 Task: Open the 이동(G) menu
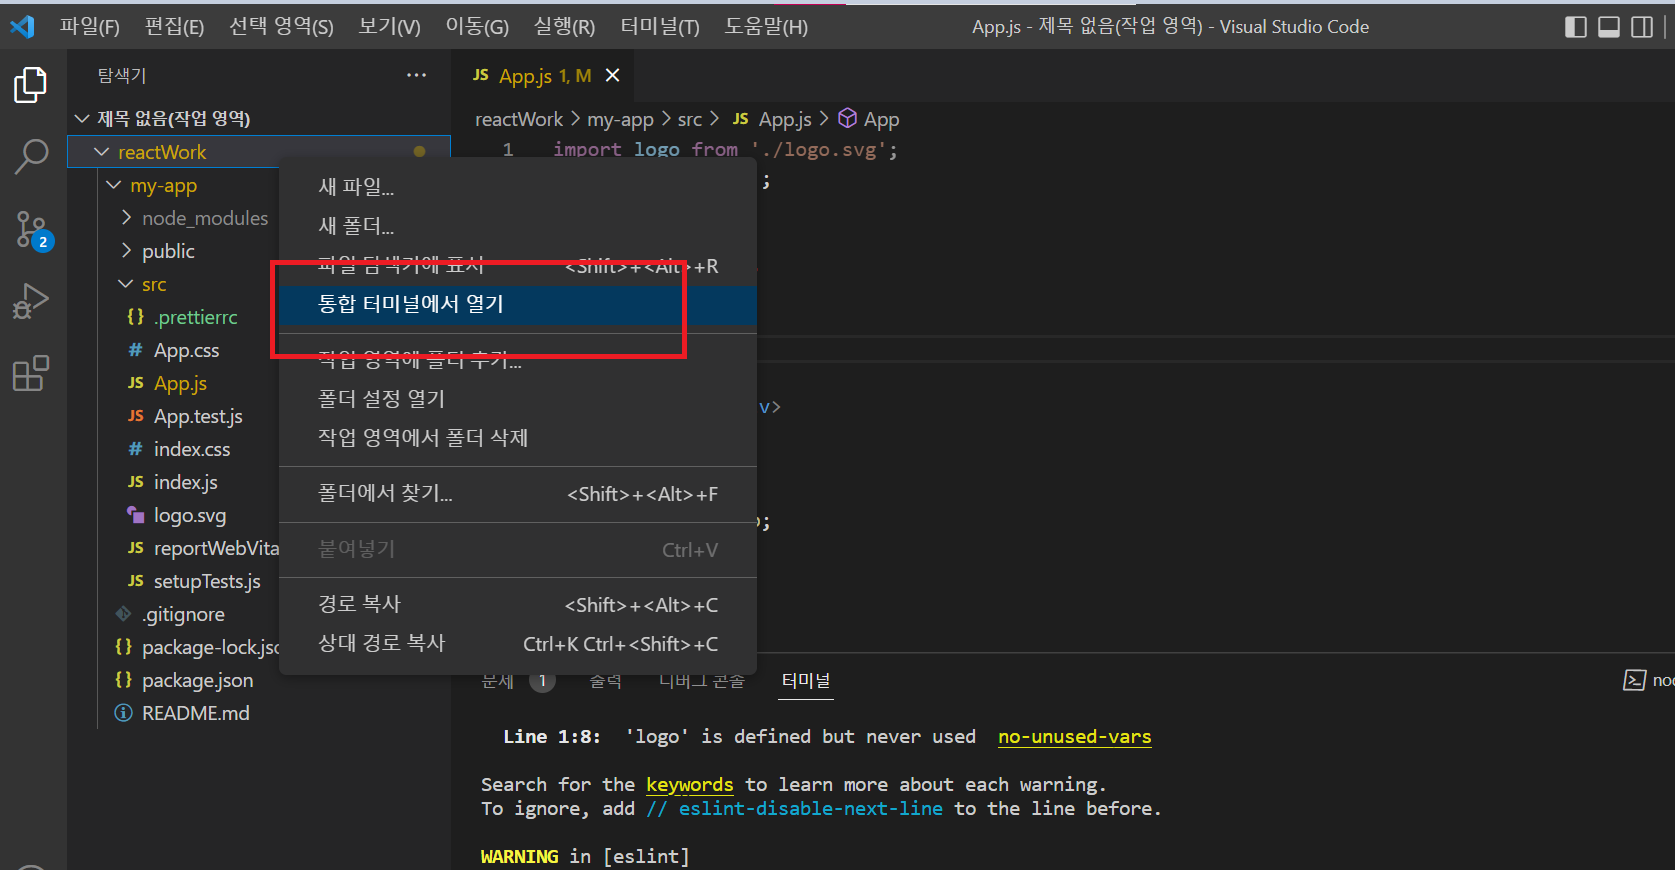tap(477, 27)
